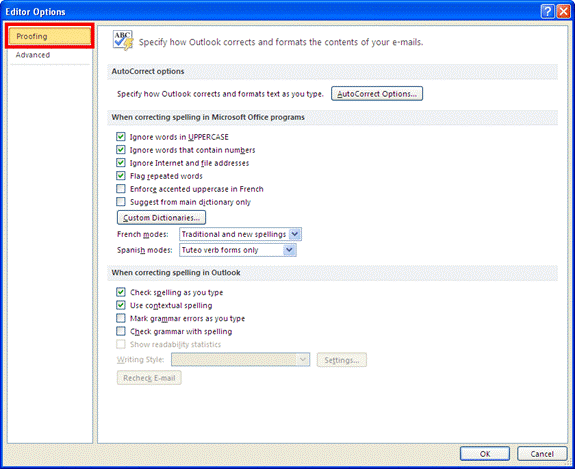Close the Editor Options dialog
This screenshot has width=575, height=469.
563,12
